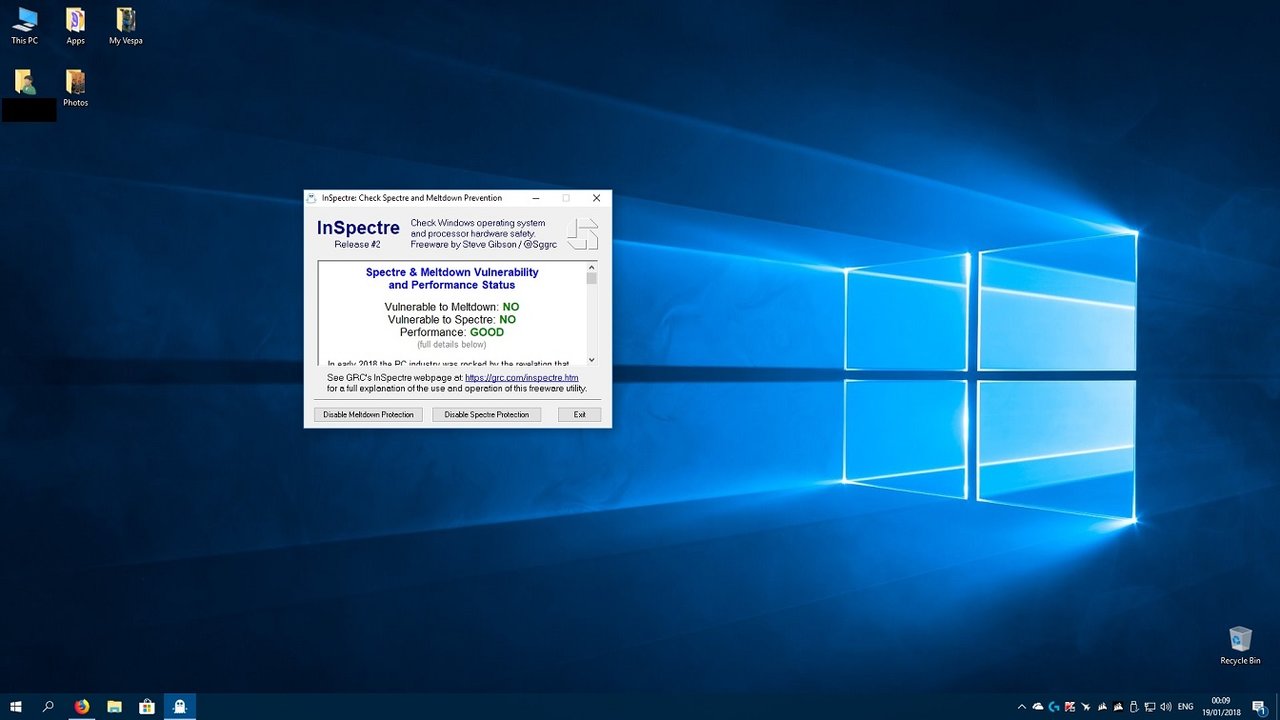The image size is (1280, 720).
Task: Select the Recycle Bin icon
Action: pos(1240,646)
